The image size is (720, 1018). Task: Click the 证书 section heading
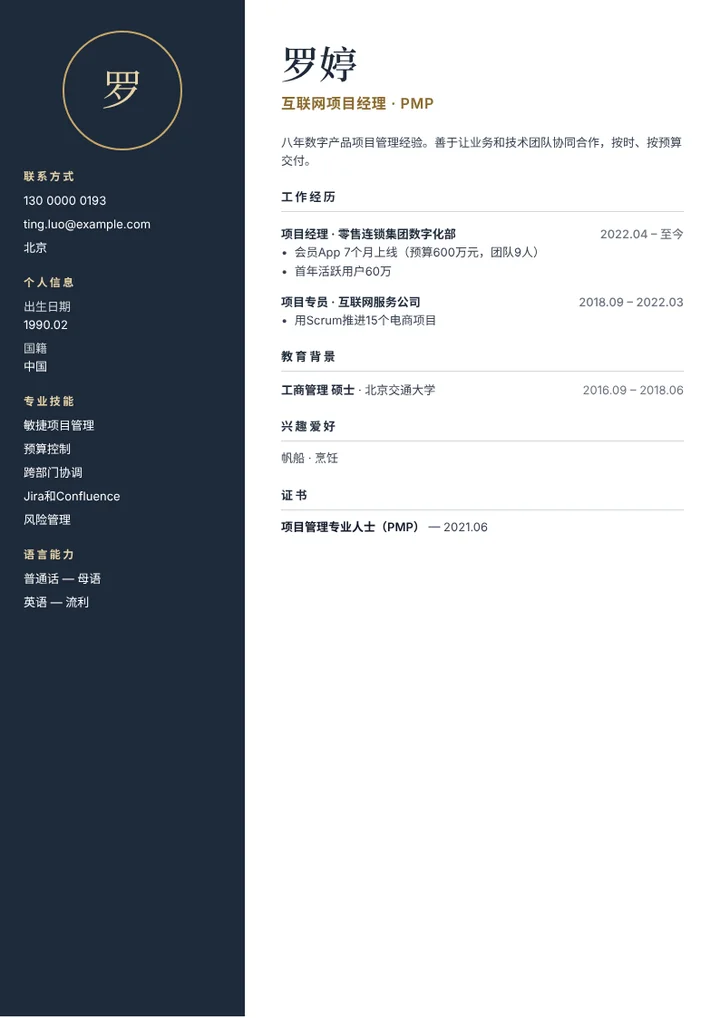[294, 495]
